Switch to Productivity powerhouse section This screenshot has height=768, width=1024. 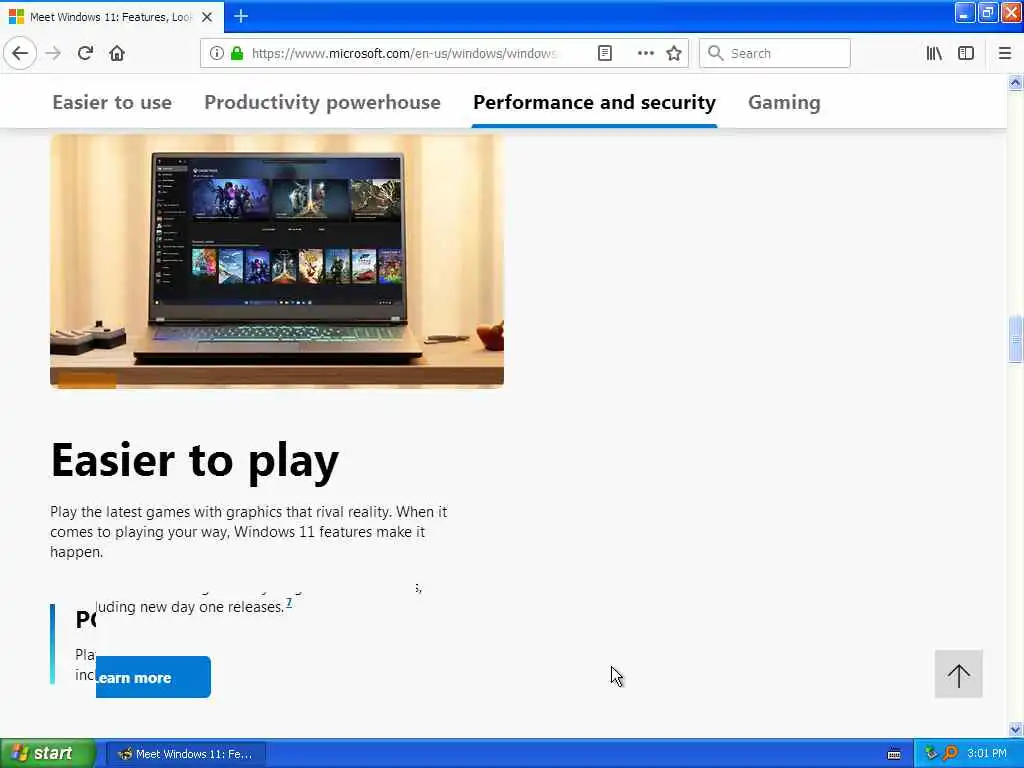tap(323, 103)
